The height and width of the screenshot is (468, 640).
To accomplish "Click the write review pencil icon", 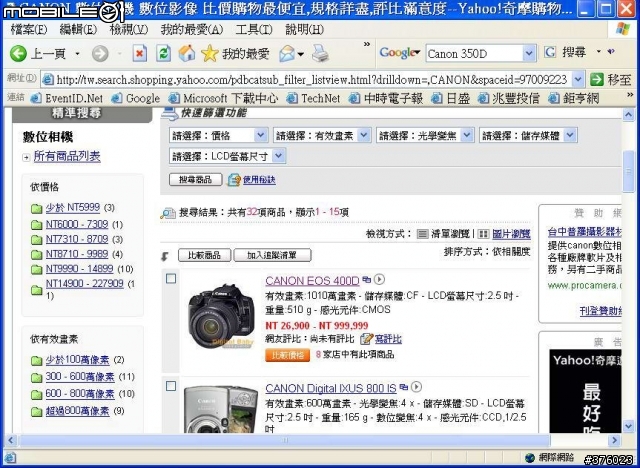I will pos(366,339).
